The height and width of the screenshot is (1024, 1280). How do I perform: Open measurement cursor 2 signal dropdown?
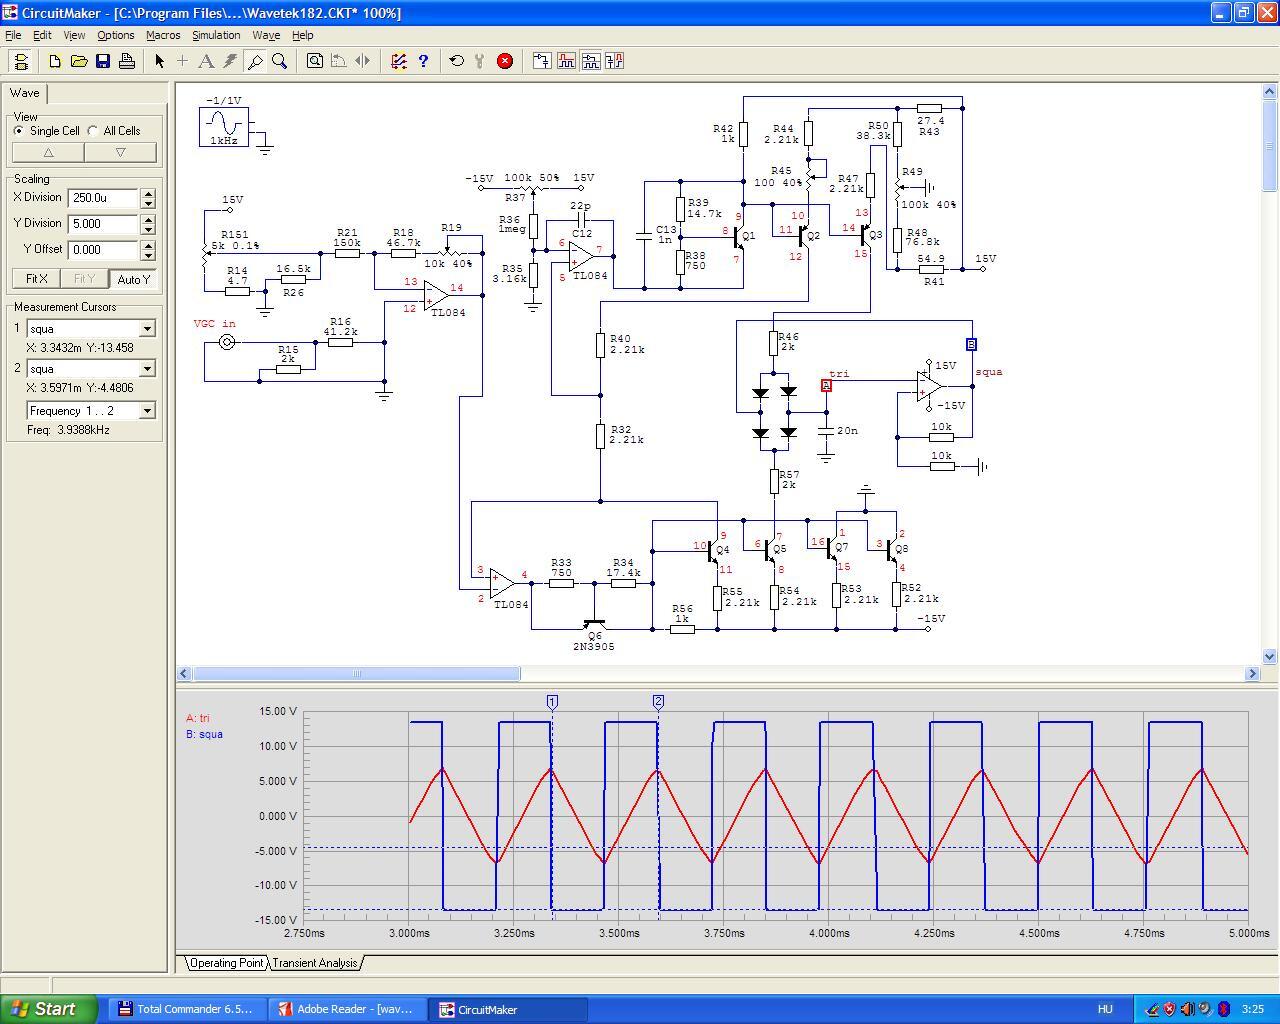[x=147, y=369]
